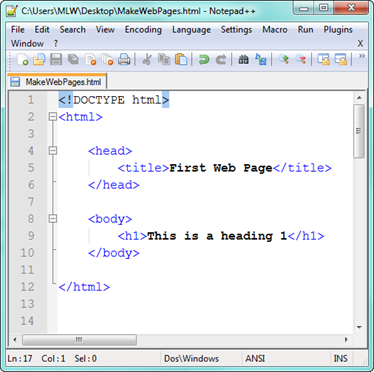Image resolution: width=374 pixels, height=372 pixels.
Task: Click the Close All toolbar icon
Action: 107,60
